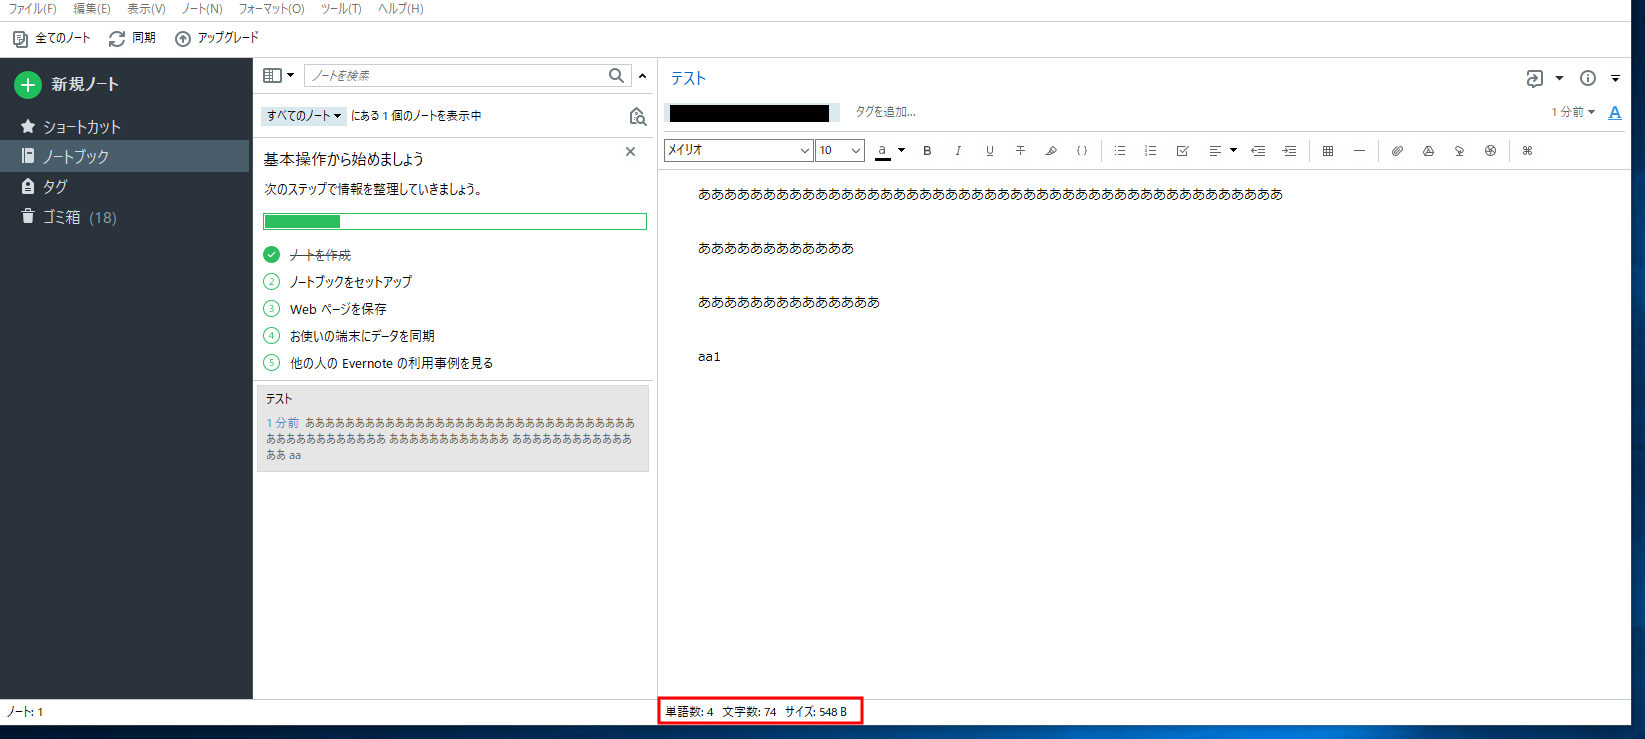Open the font color dropdown arrow
The height and width of the screenshot is (739, 1645).
pyautogui.click(x=901, y=151)
